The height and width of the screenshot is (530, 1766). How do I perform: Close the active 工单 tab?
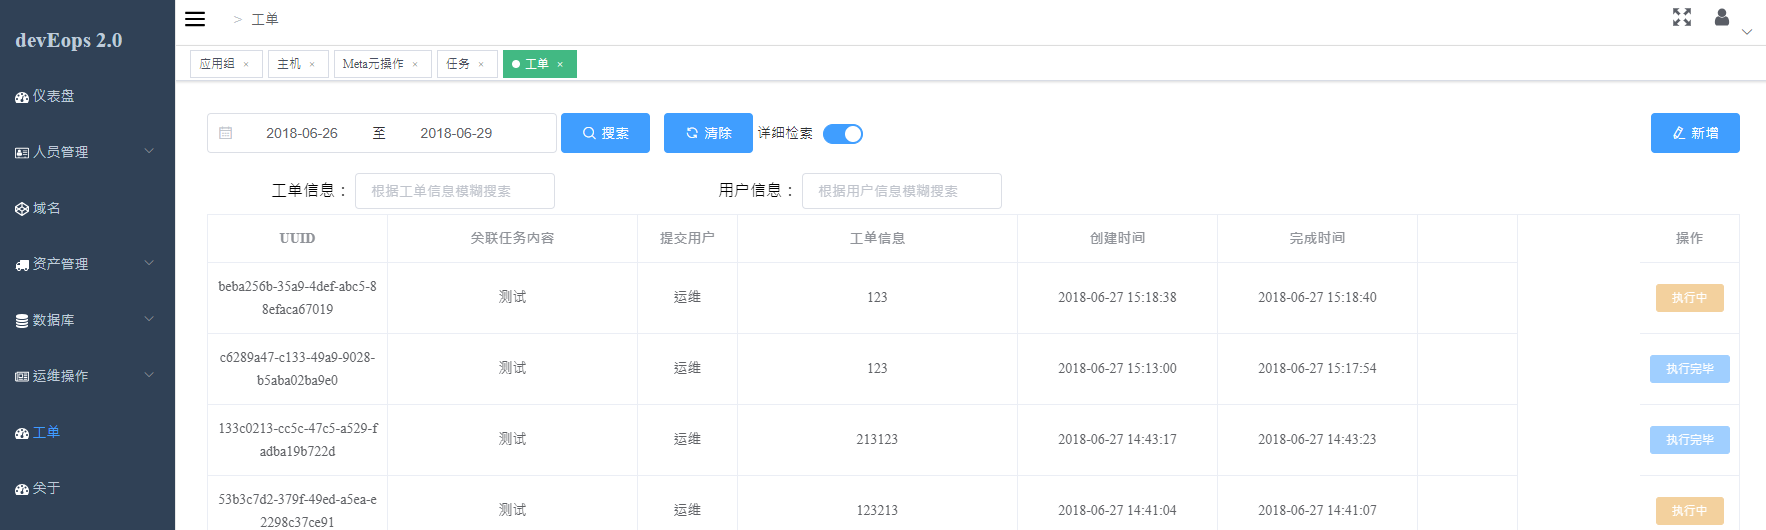[560, 65]
